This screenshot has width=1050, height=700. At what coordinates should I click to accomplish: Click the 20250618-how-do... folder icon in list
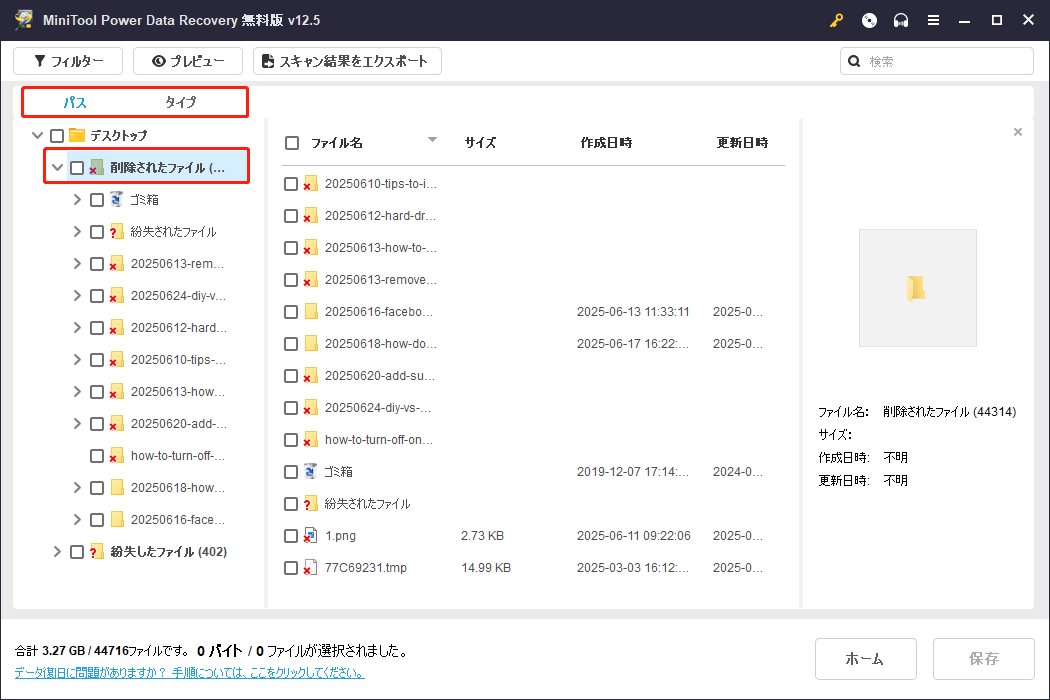[x=311, y=343]
